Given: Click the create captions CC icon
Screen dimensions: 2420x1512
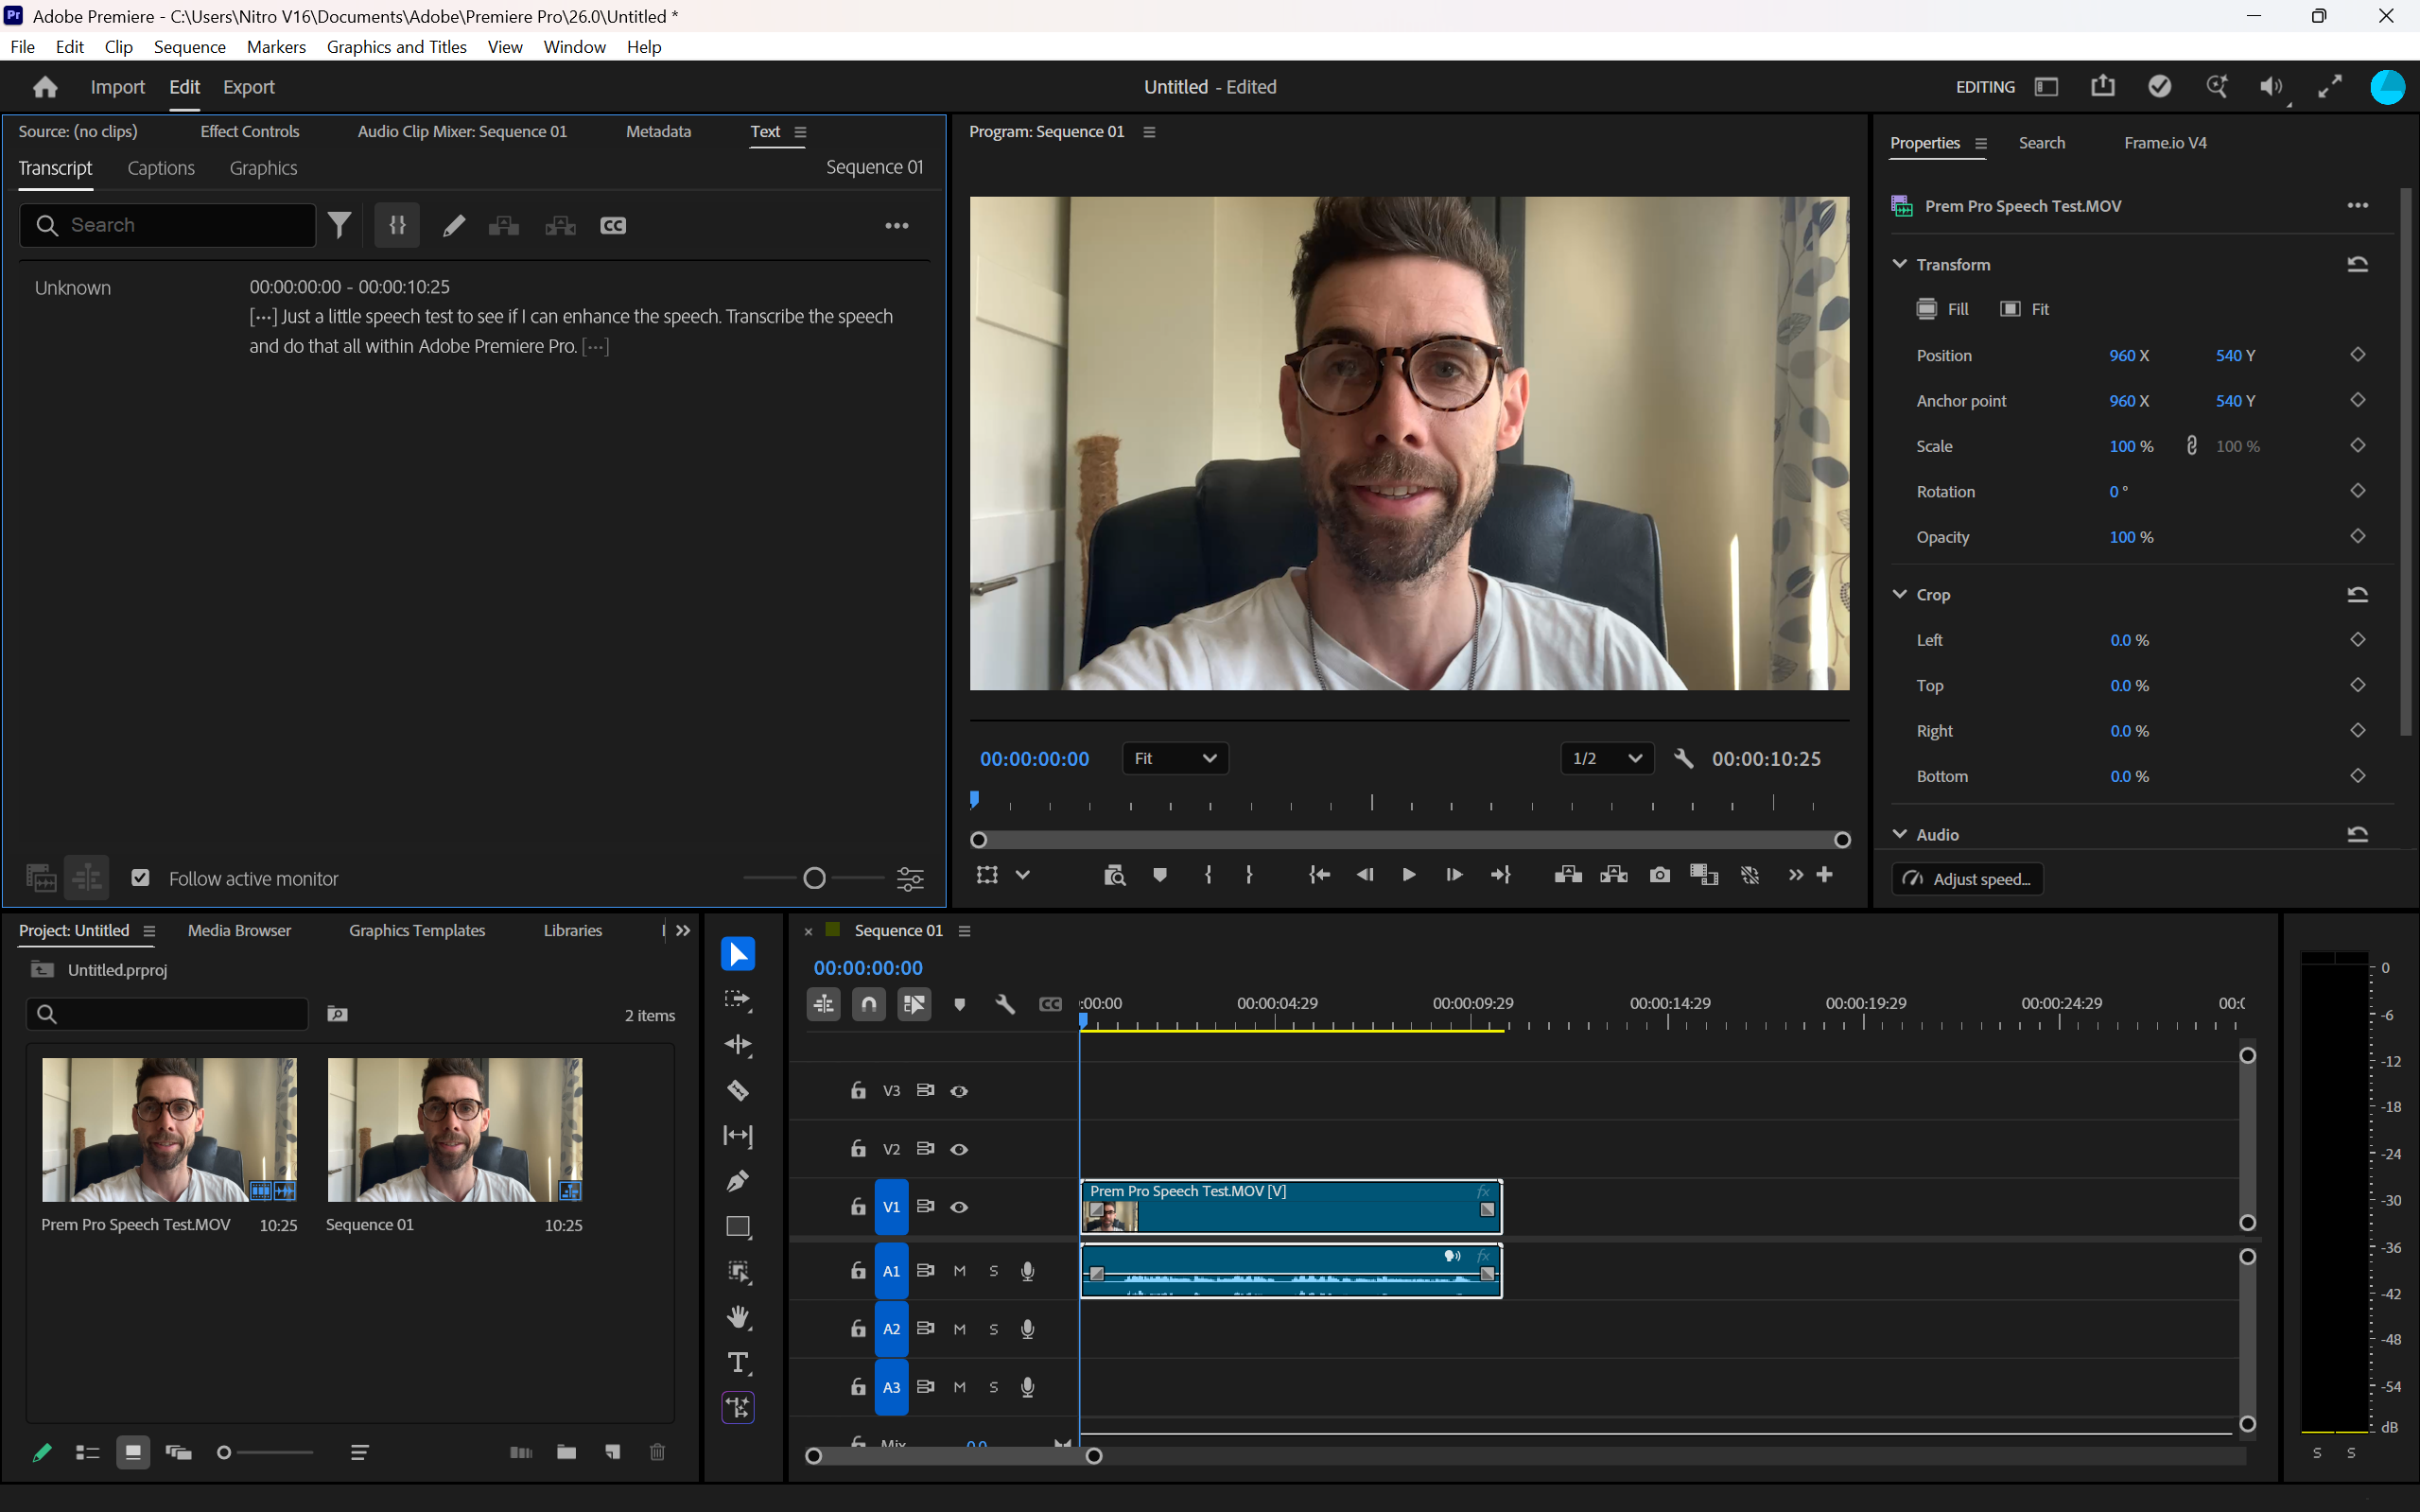Looking at the screenshot, I should point(613,226).
